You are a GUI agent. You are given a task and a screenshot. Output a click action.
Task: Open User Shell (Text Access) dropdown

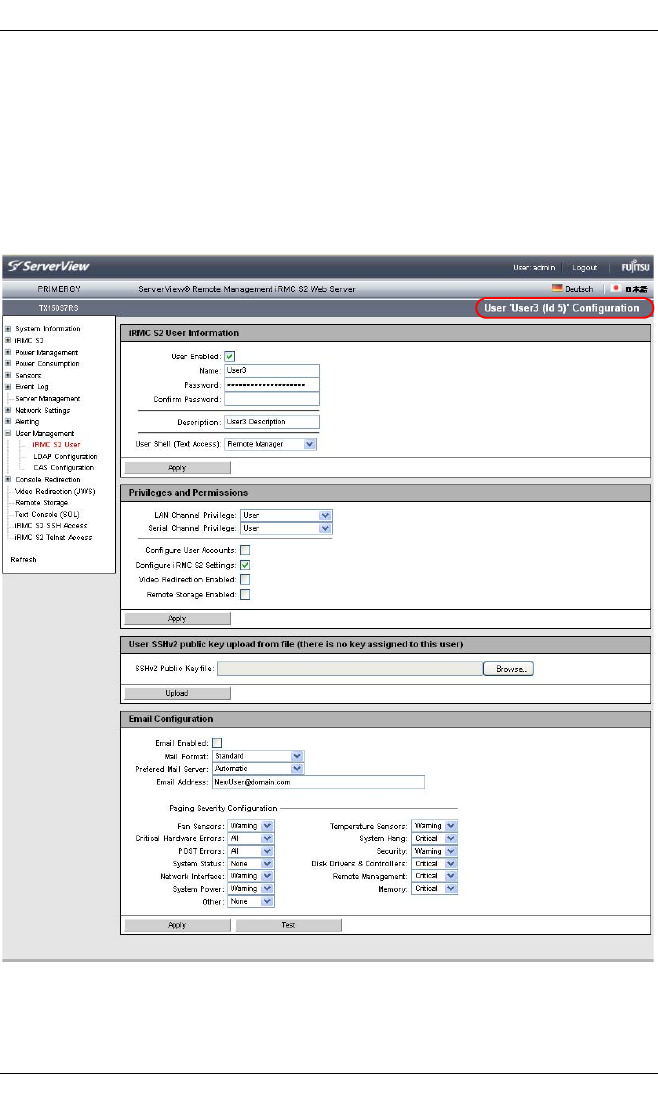tap(271, 445)
